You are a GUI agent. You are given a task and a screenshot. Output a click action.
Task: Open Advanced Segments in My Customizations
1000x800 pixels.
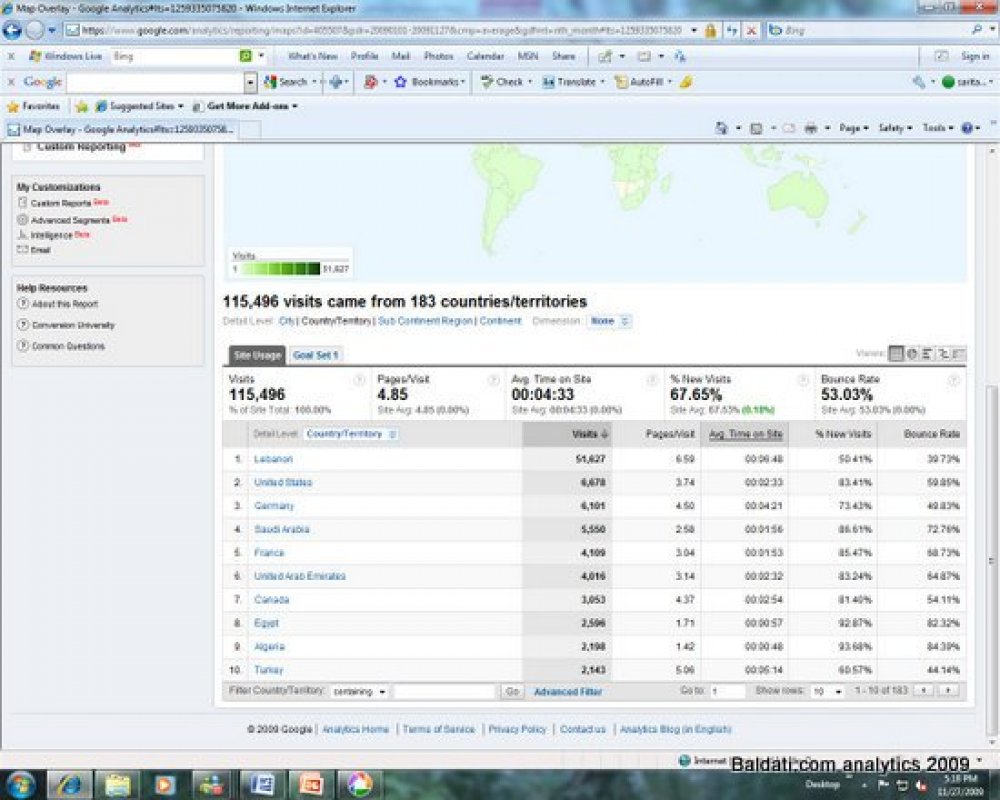click(x=70, y=220)
